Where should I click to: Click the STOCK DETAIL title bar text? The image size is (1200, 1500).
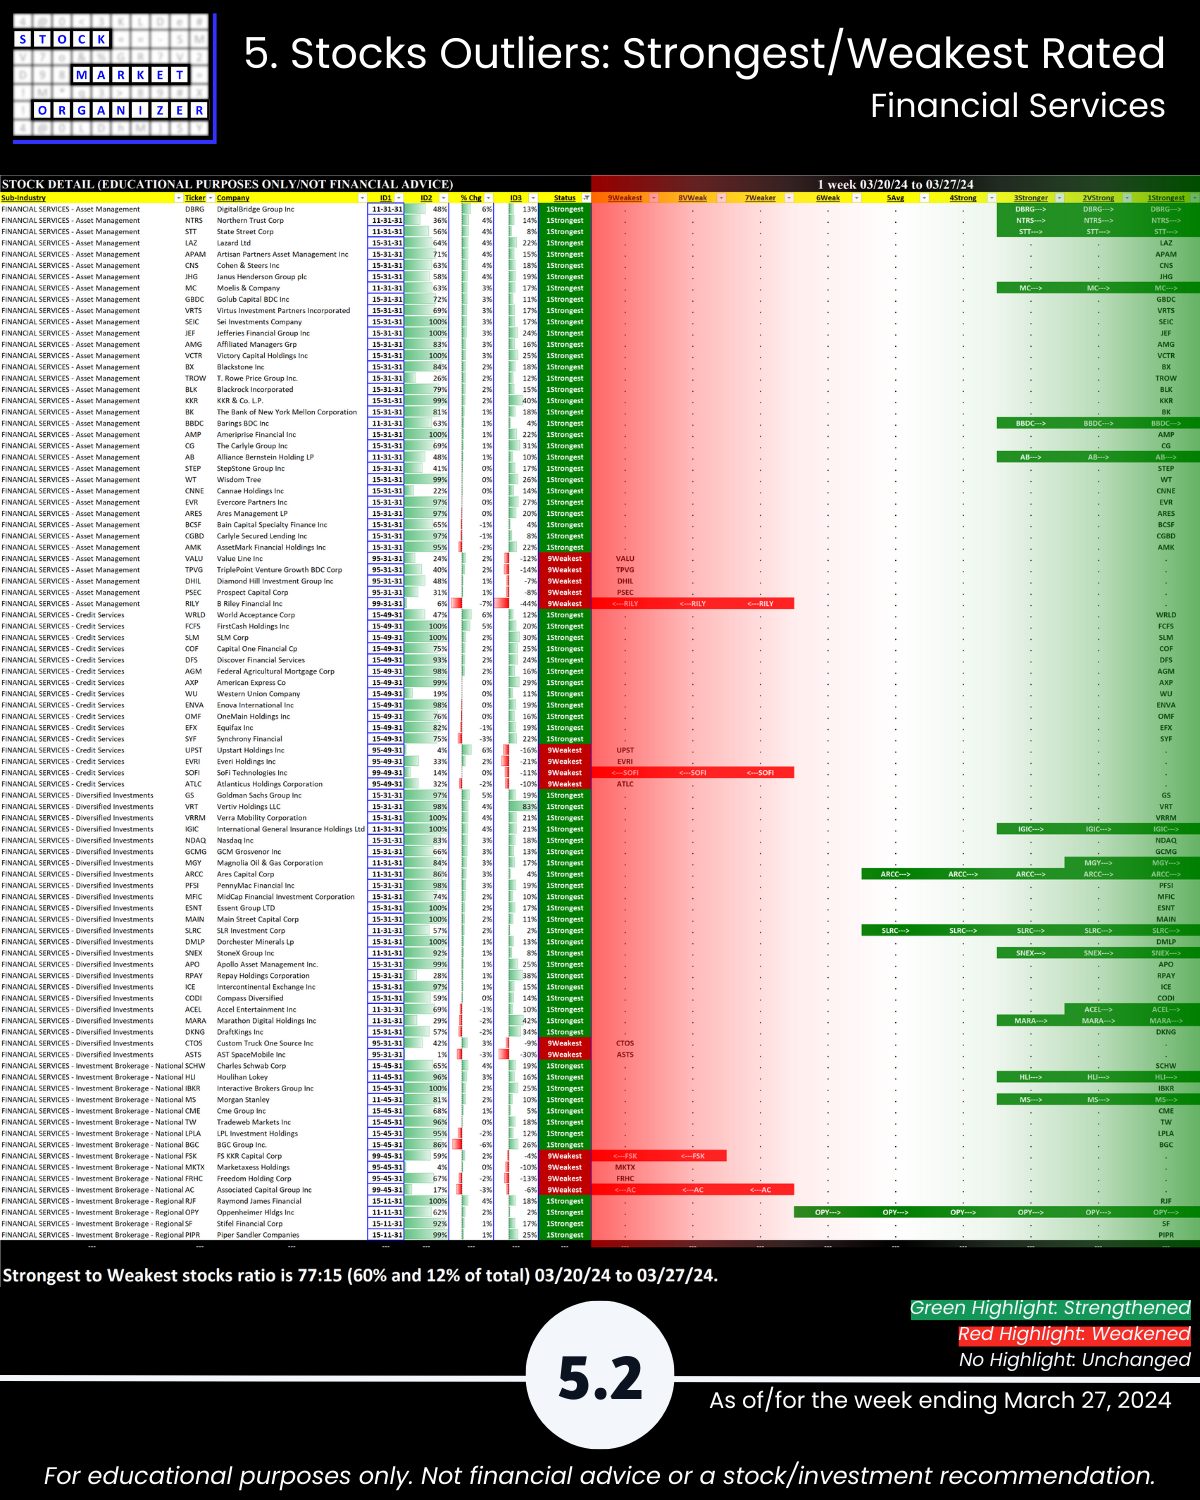coord(227,184)
